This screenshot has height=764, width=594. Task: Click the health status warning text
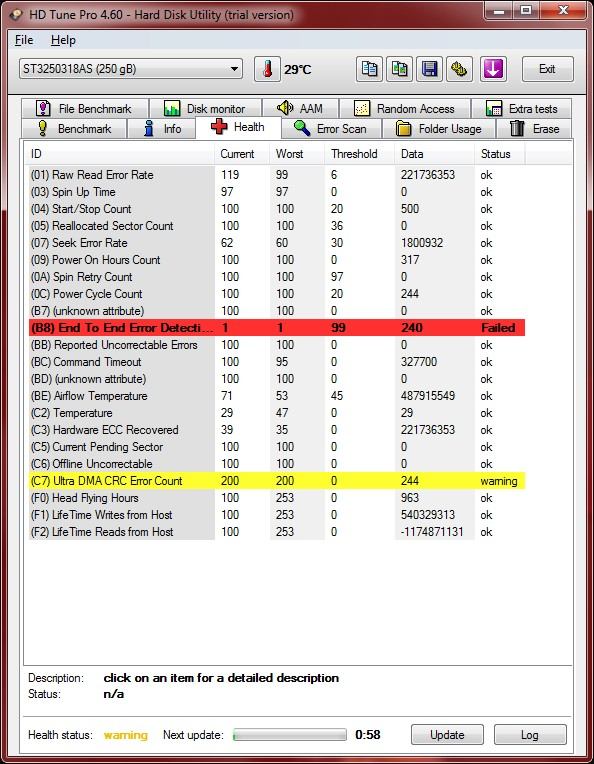pos(126,735)
